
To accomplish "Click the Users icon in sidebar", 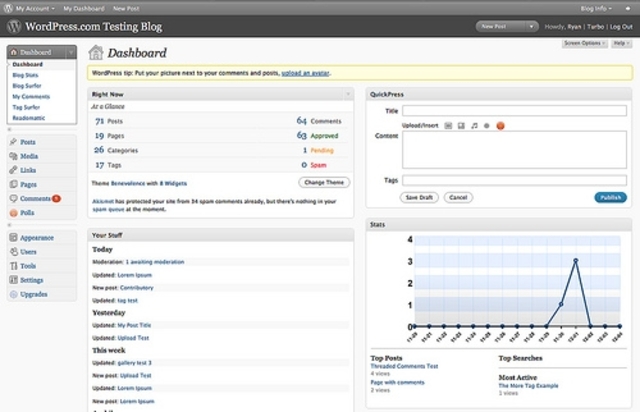I will (13, 252).
